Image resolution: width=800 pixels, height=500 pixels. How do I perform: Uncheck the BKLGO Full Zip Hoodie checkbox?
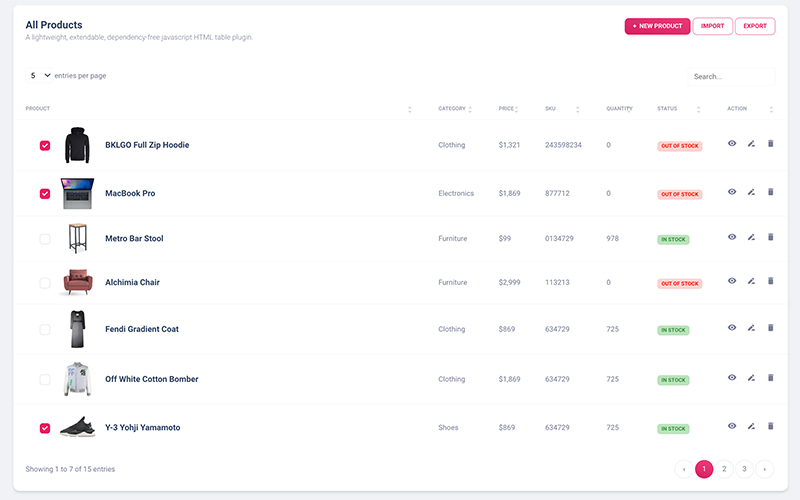coord(45,145)
